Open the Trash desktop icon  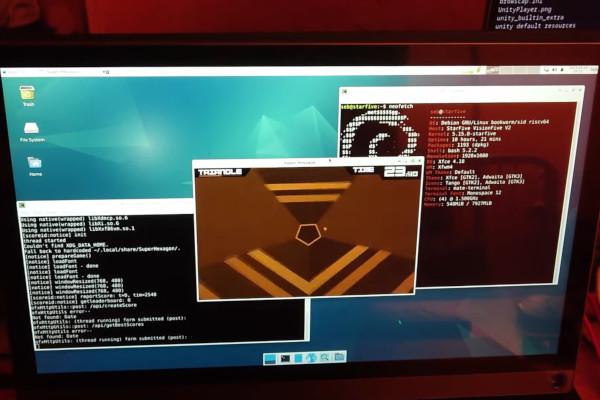point(27,94)
